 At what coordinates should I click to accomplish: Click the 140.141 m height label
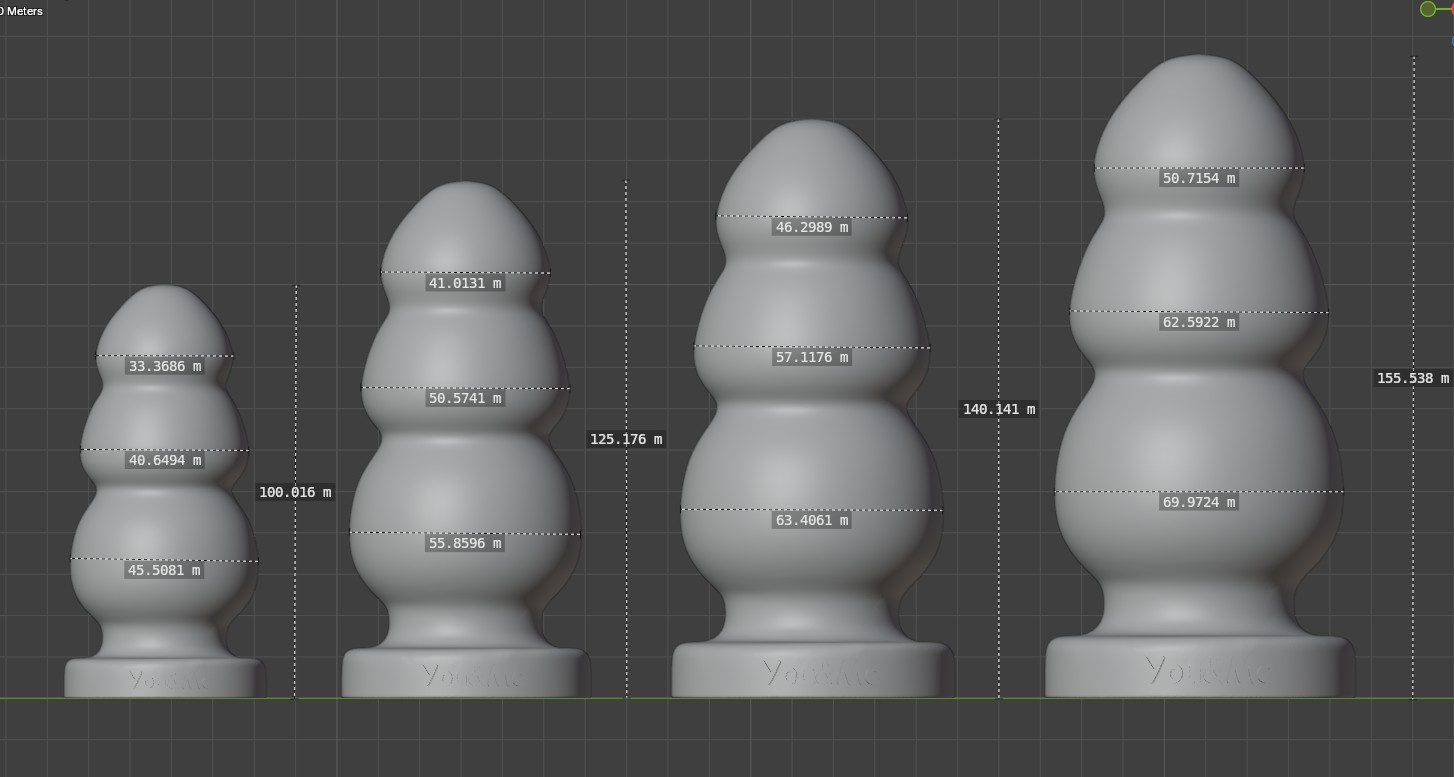(998, 409)
